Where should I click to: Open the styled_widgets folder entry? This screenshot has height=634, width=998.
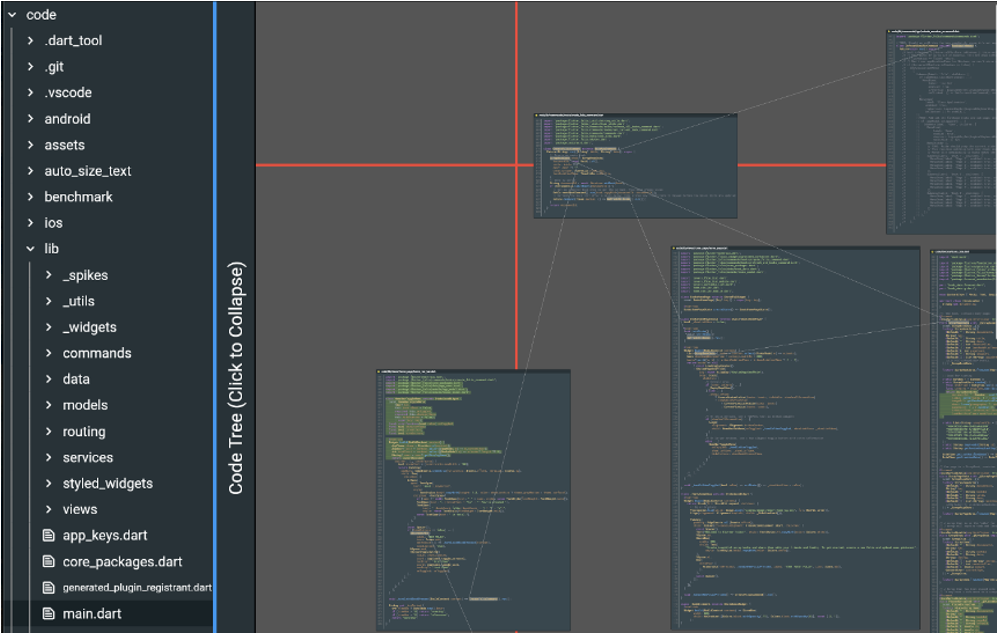[x=108, y=484]
